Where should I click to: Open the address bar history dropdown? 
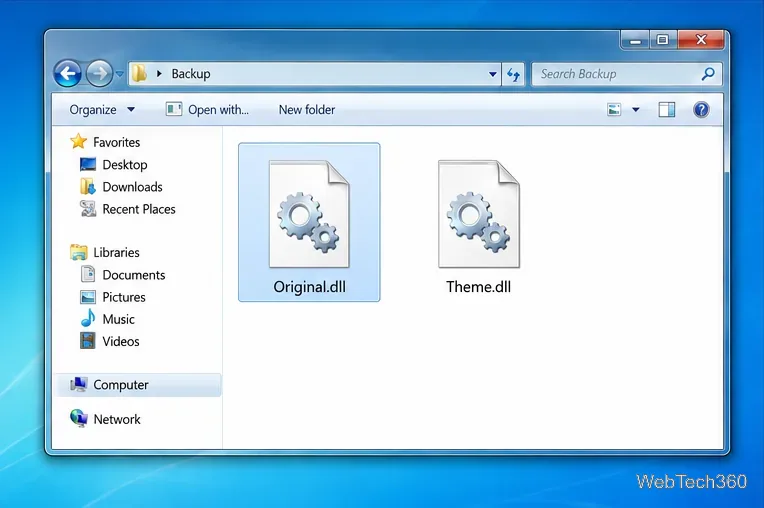(493, 74)
